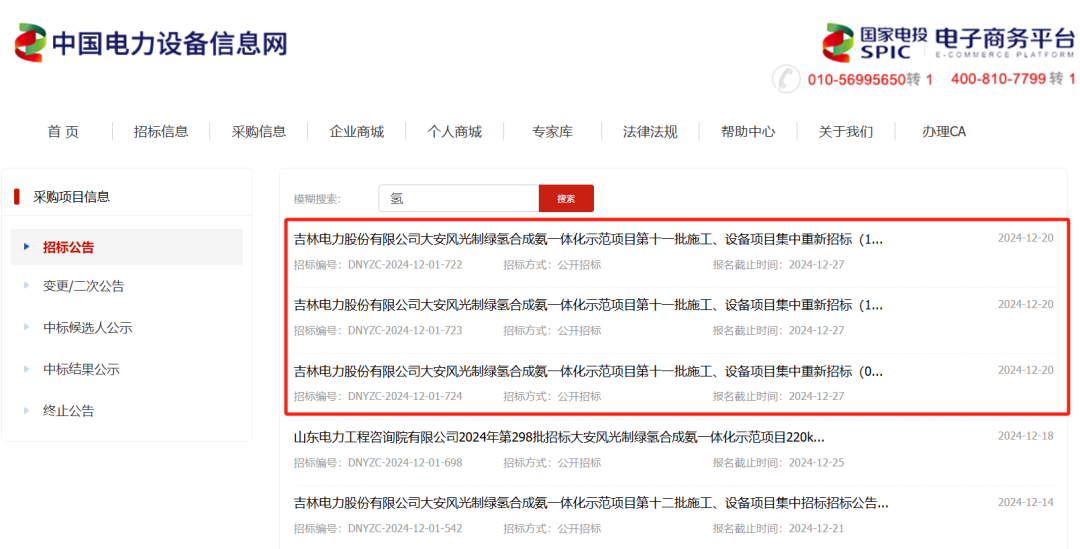Click the 中国电力设备信息网 site logo
Screen dimensions: 1080x549
[x=152, y=43]
